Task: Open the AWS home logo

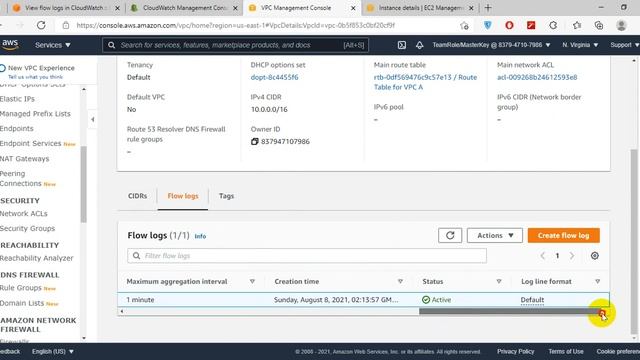Action: point(10,44)
